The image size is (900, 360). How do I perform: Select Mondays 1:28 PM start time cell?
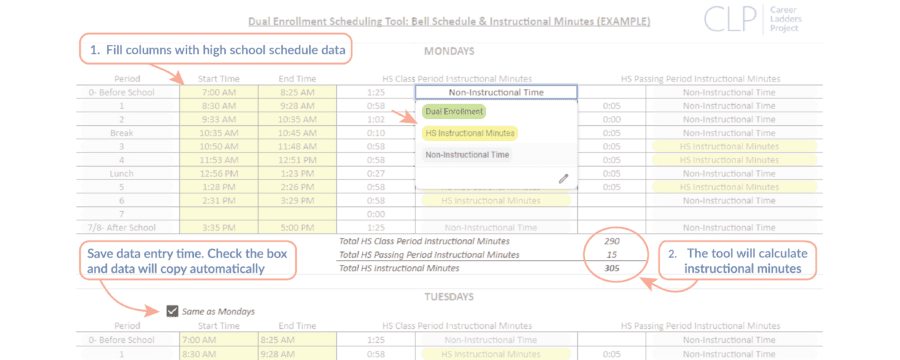(219, 187)
